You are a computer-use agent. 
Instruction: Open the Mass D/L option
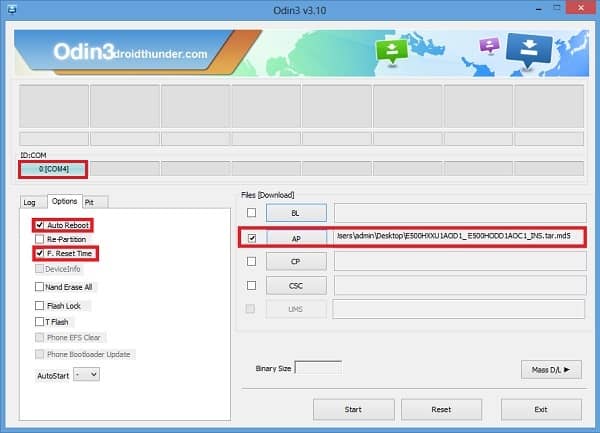[x=551, y=370]
